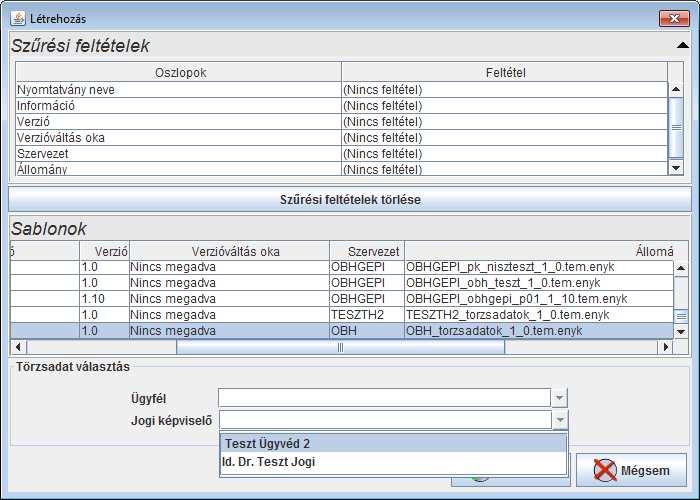Select the Szervezet filter row
The image size is (700, 500).
(x=342, y=154)
